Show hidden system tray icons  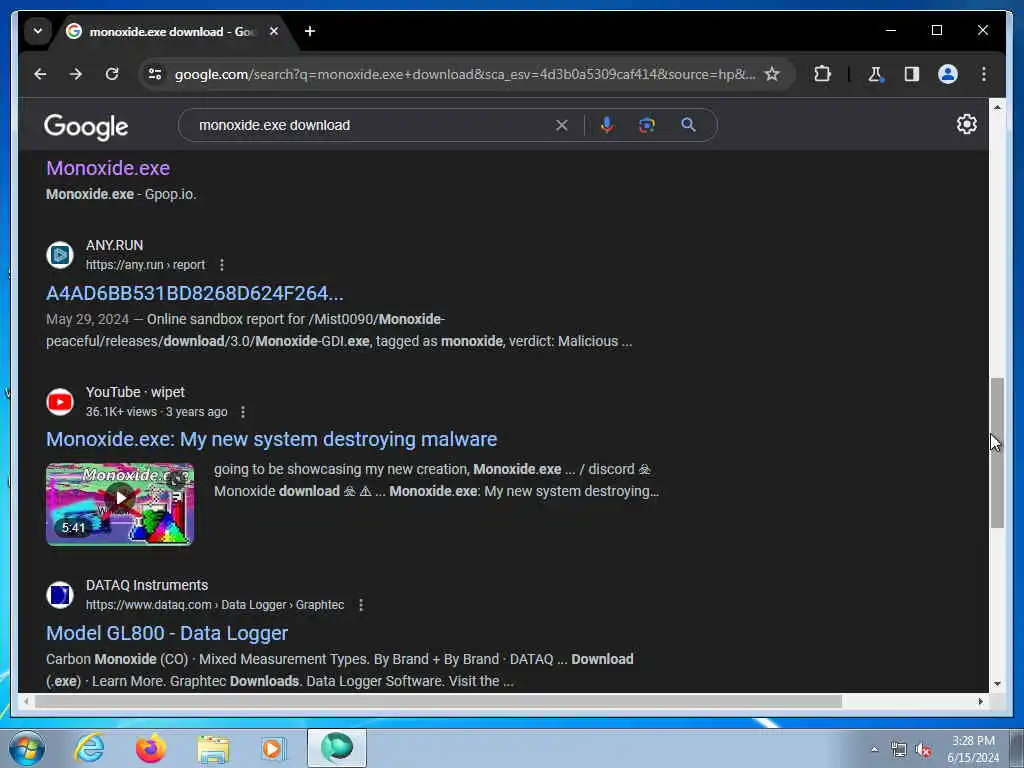pos(874,750)
